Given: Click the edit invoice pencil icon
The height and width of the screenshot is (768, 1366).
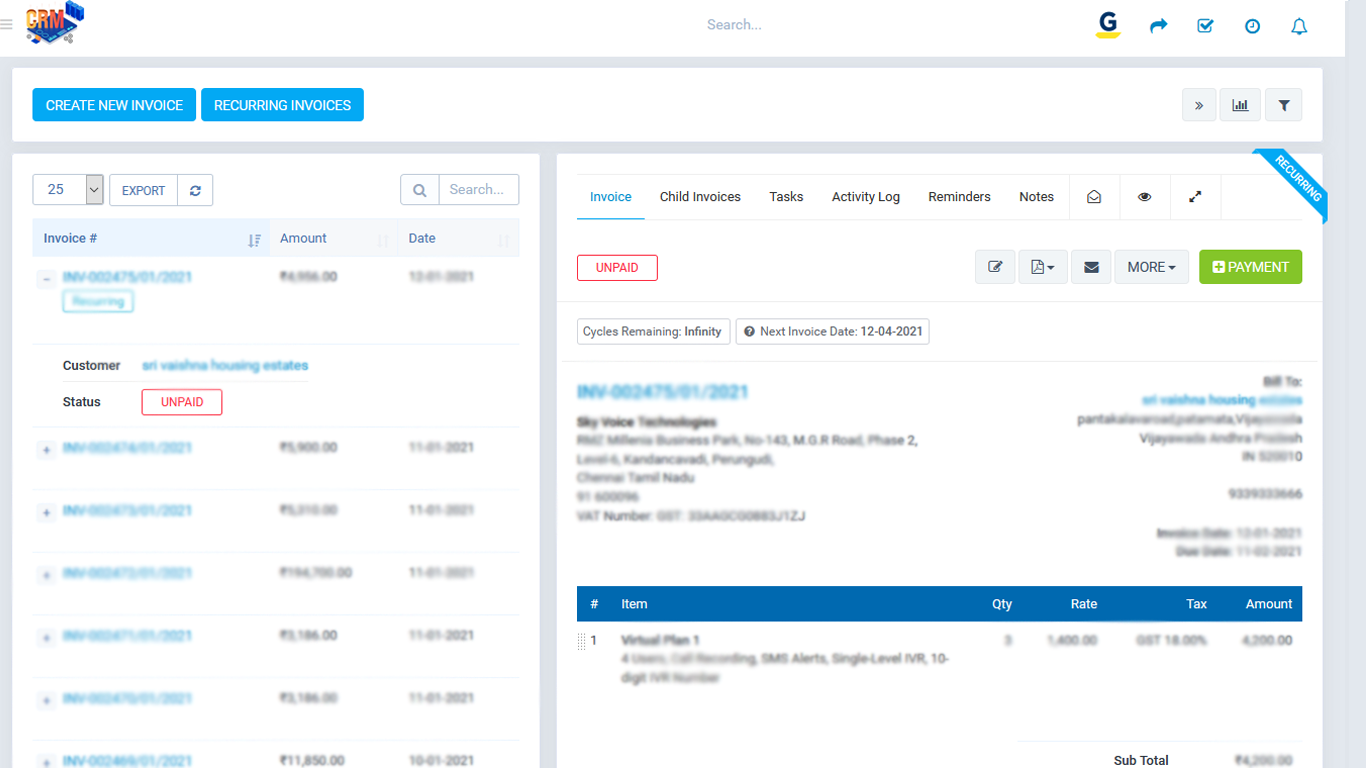Looking at the screenshot, I should [995, 267].
